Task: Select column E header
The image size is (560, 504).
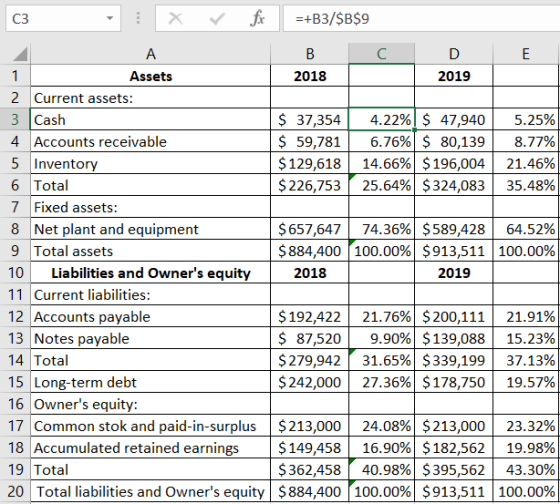Action: pos(526,54)
